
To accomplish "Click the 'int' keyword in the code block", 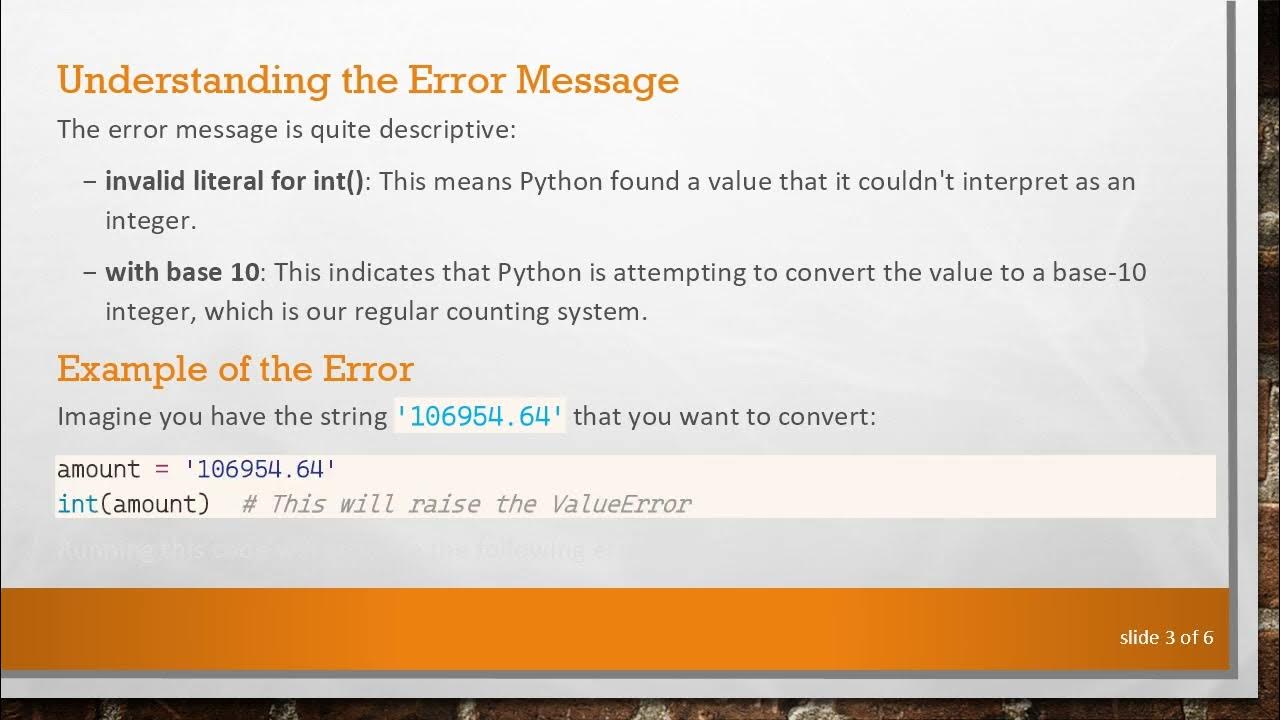I will (77, 503).
